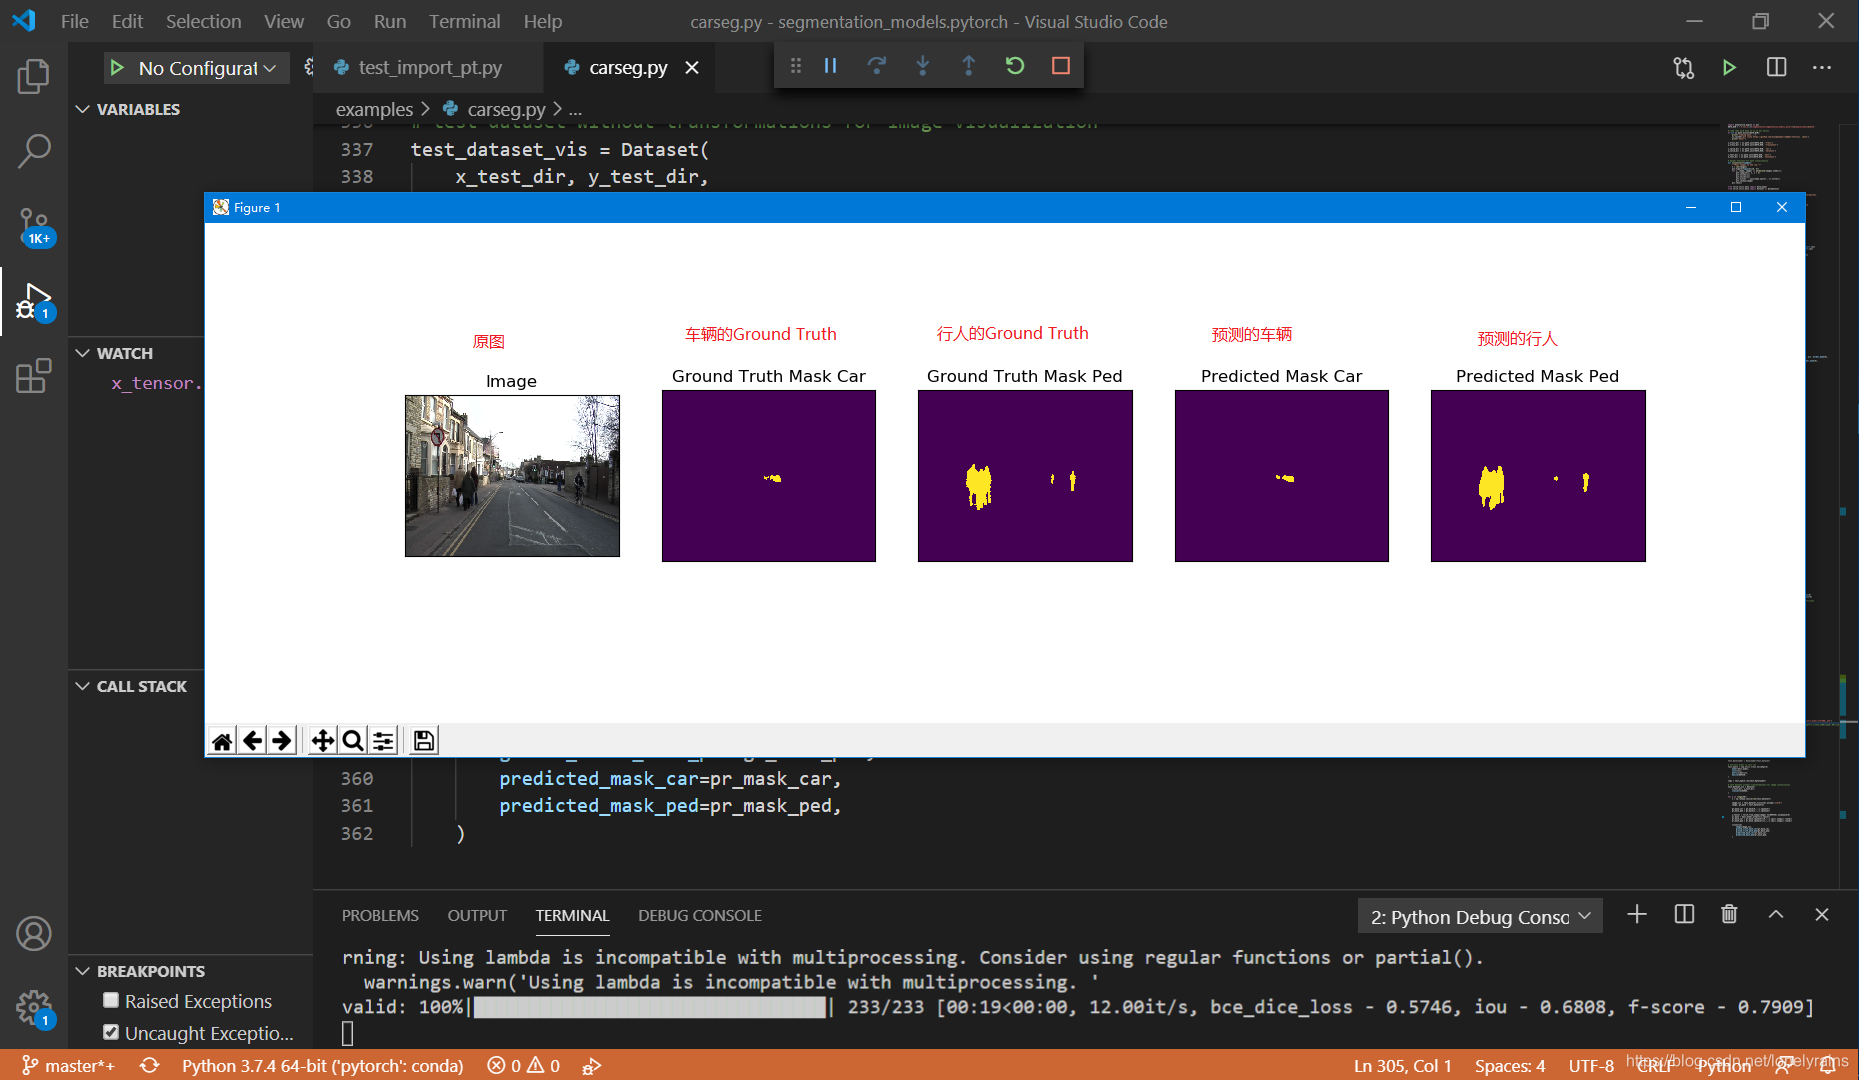Maximize the panel with up chevron
The image size is (1859, 1080).
tap(1776, 914)
